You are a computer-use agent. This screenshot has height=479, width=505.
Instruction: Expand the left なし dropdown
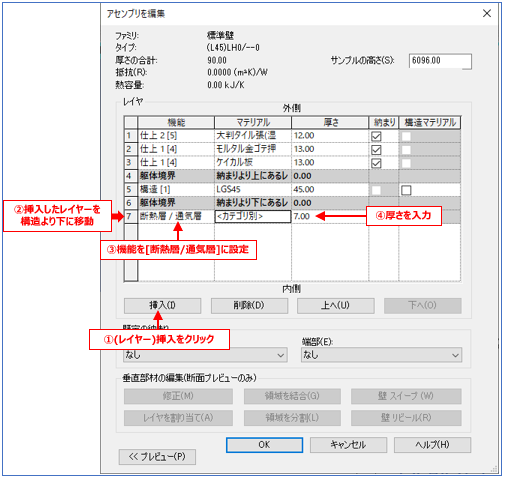coord(205,355)
